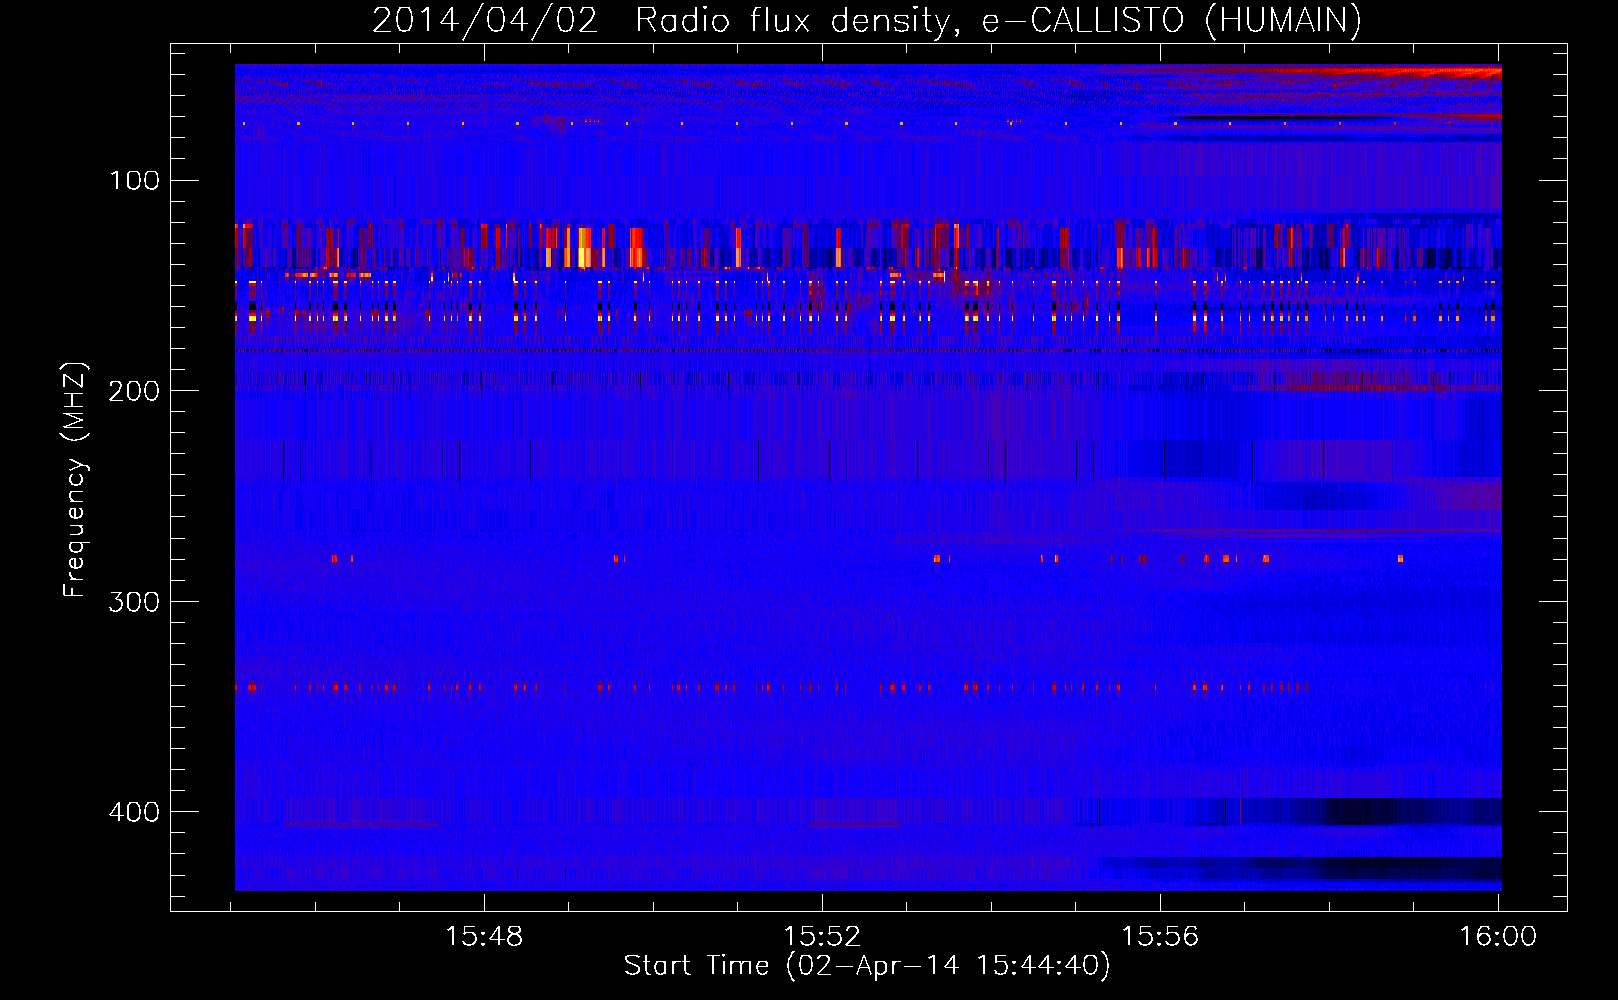Click the "200" frequency tick label

[134, 391]
